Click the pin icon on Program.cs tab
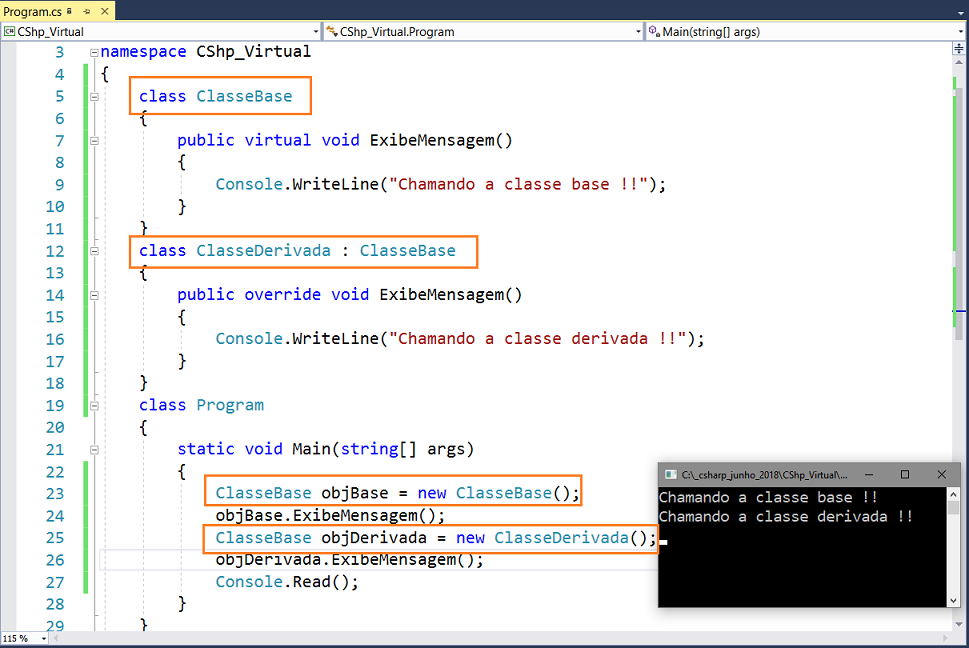This screenshot has height=648, width=969. click(87, 12)
